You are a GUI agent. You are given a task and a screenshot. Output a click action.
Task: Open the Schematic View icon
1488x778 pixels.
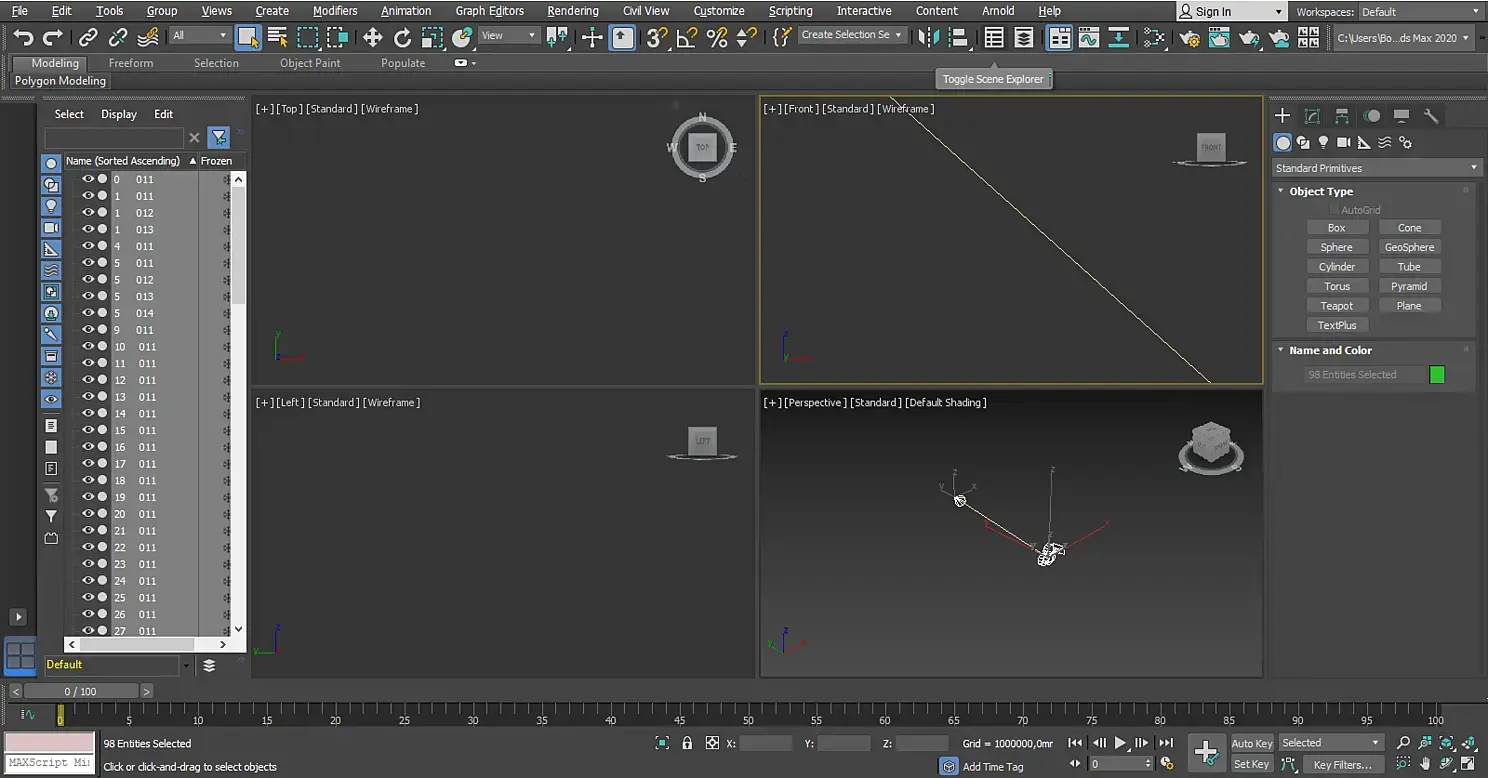(x=1154, y=38)
